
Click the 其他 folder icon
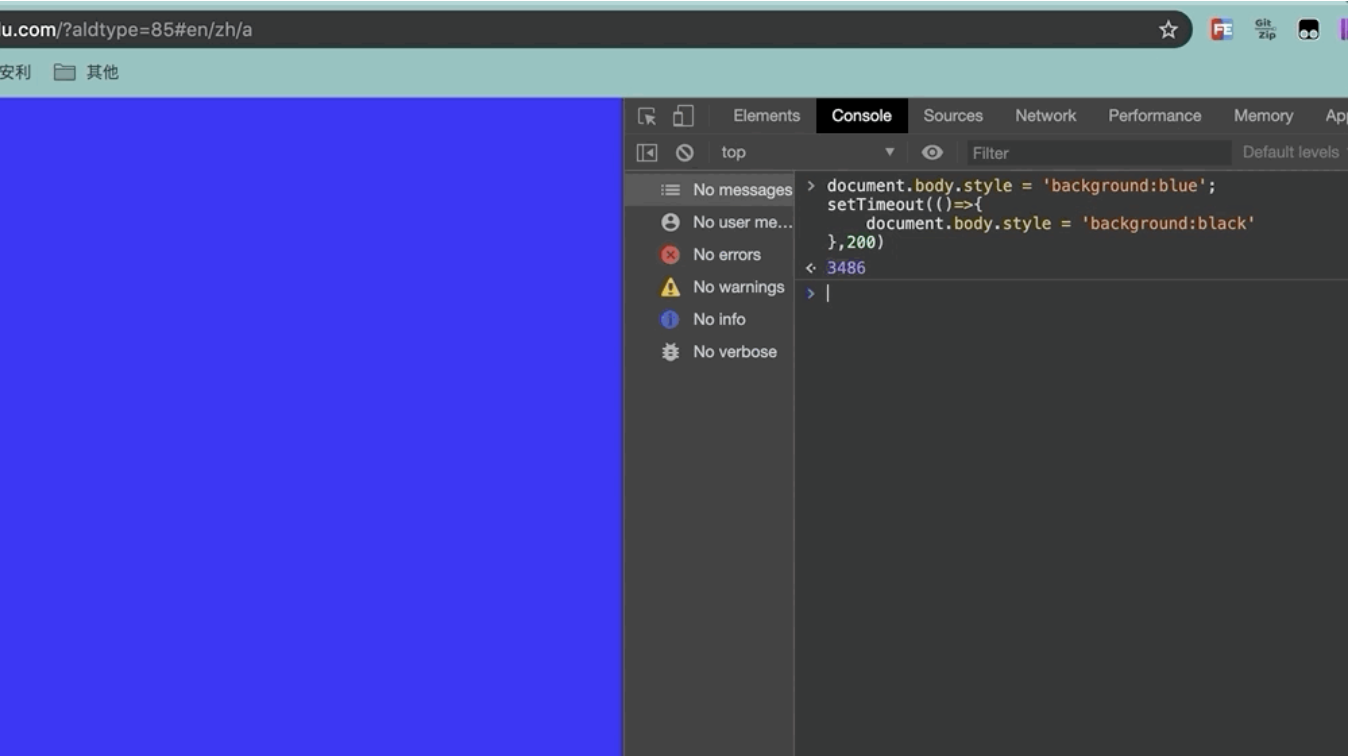[x=65, y=72]
